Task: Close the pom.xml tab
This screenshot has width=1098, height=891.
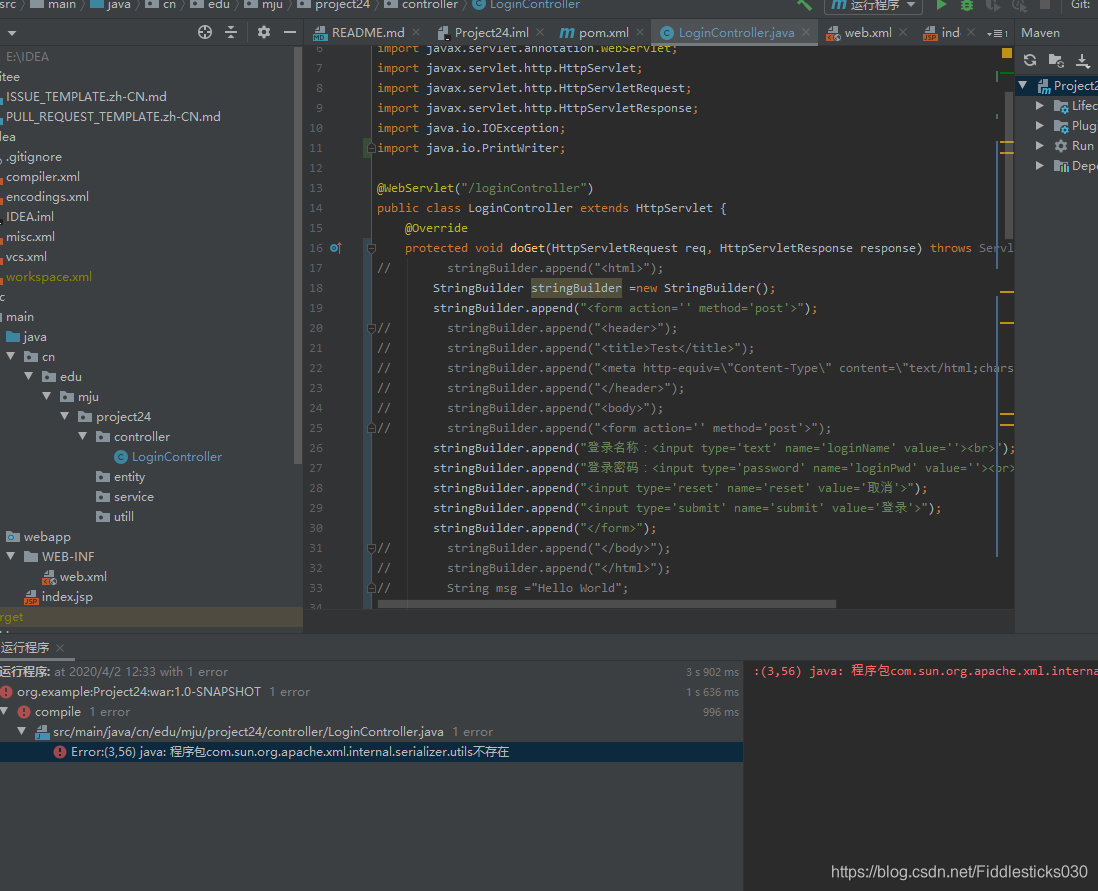Action: coord(639,32)
